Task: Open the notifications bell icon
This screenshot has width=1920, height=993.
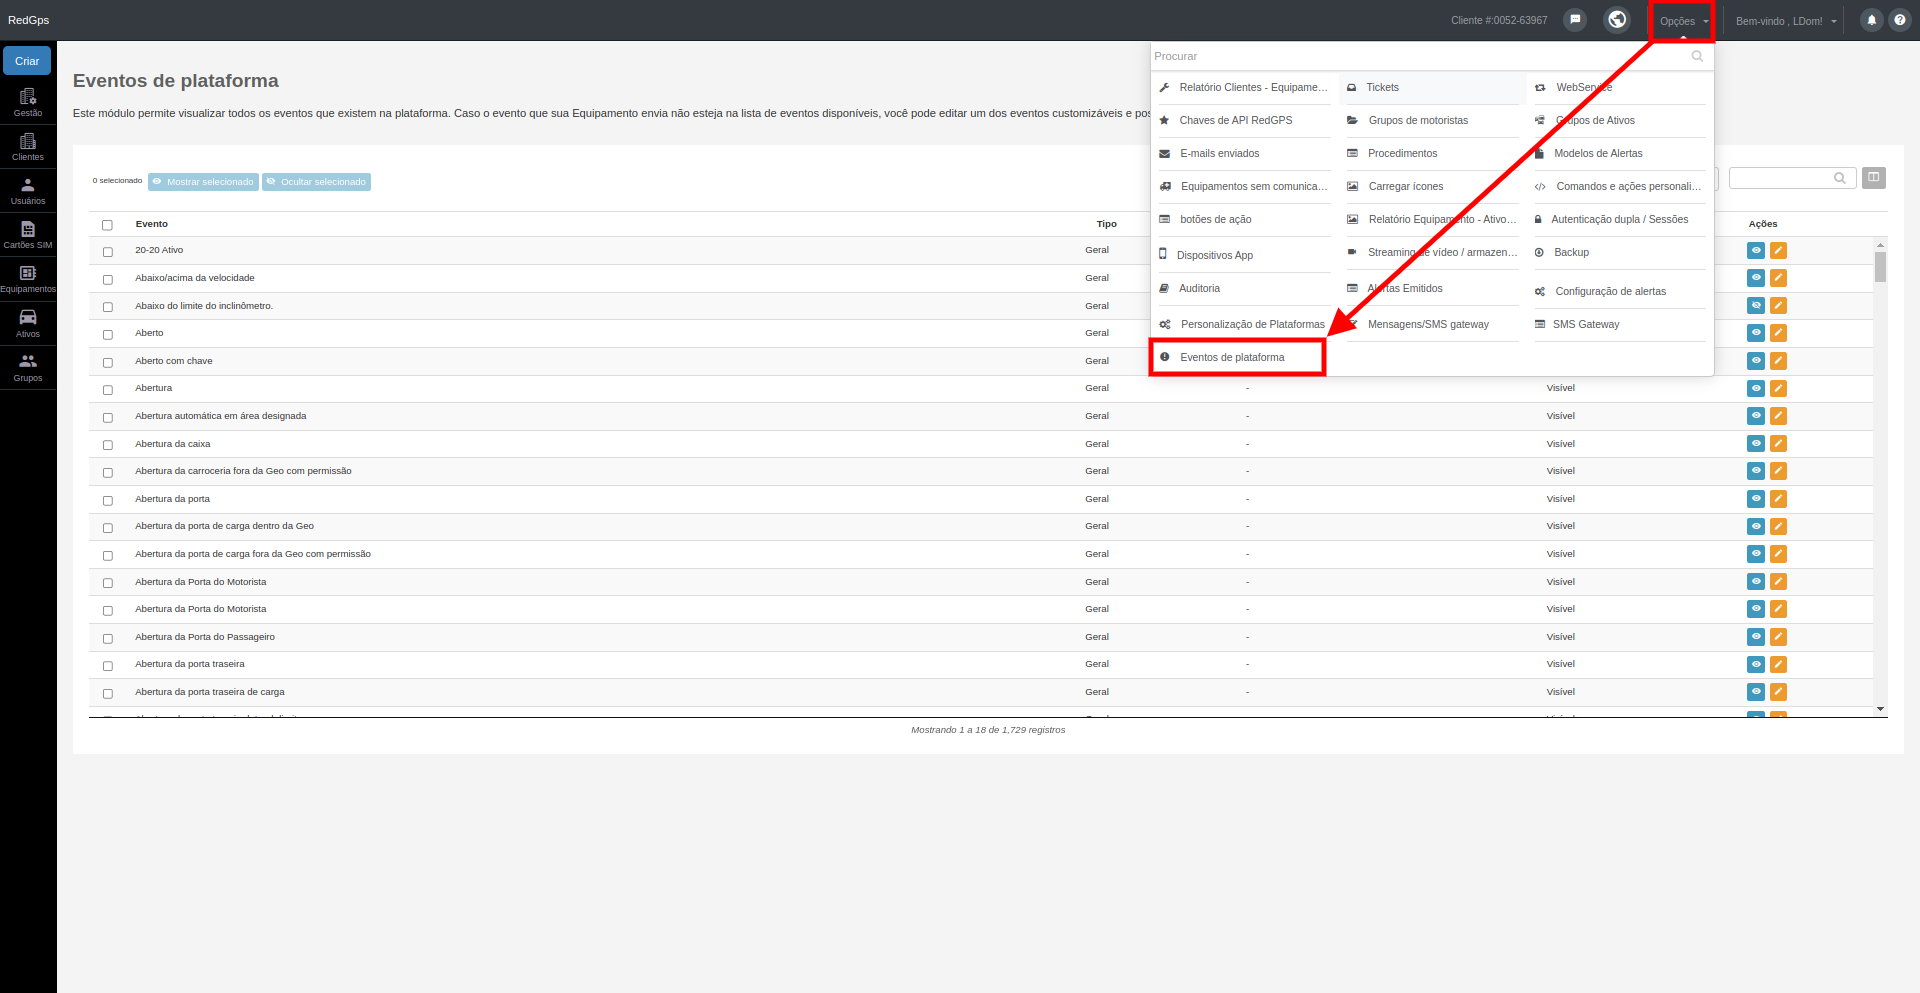Action: 1871,20
